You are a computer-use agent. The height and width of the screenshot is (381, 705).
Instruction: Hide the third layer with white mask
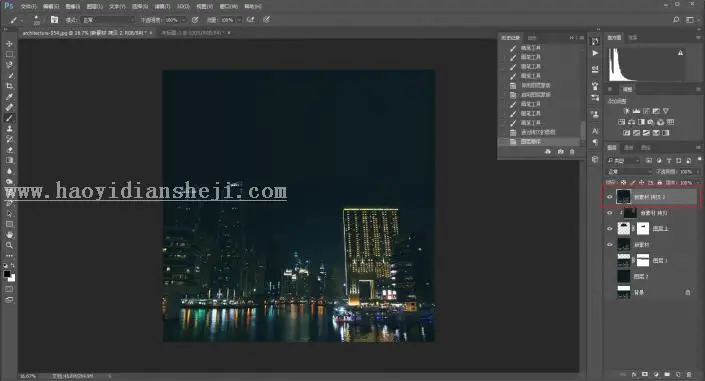point(610,229)
